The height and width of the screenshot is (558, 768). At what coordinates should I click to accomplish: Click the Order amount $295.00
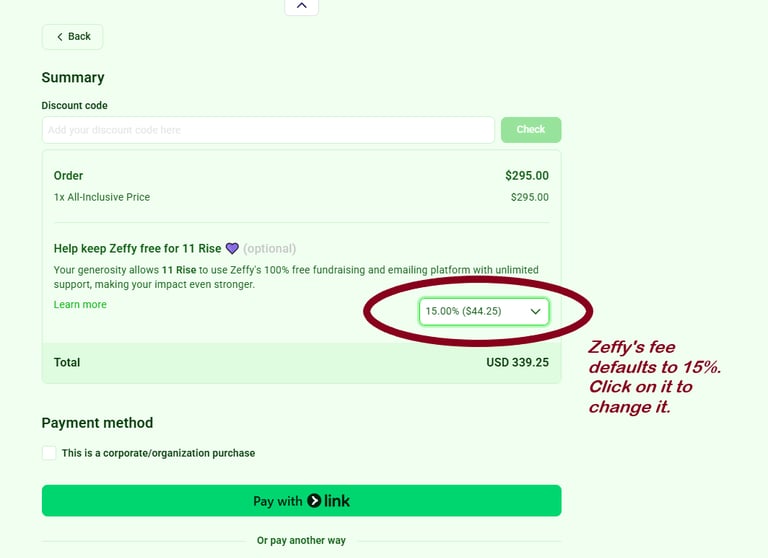pos(527,175)
